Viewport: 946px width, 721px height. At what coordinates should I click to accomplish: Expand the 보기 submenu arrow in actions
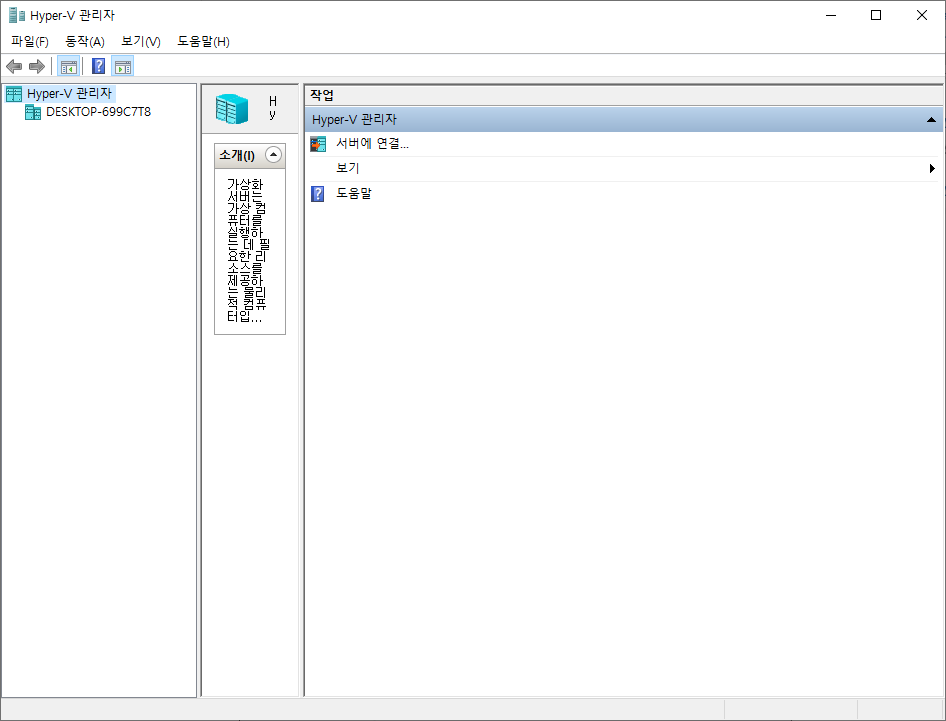point(932,169)
